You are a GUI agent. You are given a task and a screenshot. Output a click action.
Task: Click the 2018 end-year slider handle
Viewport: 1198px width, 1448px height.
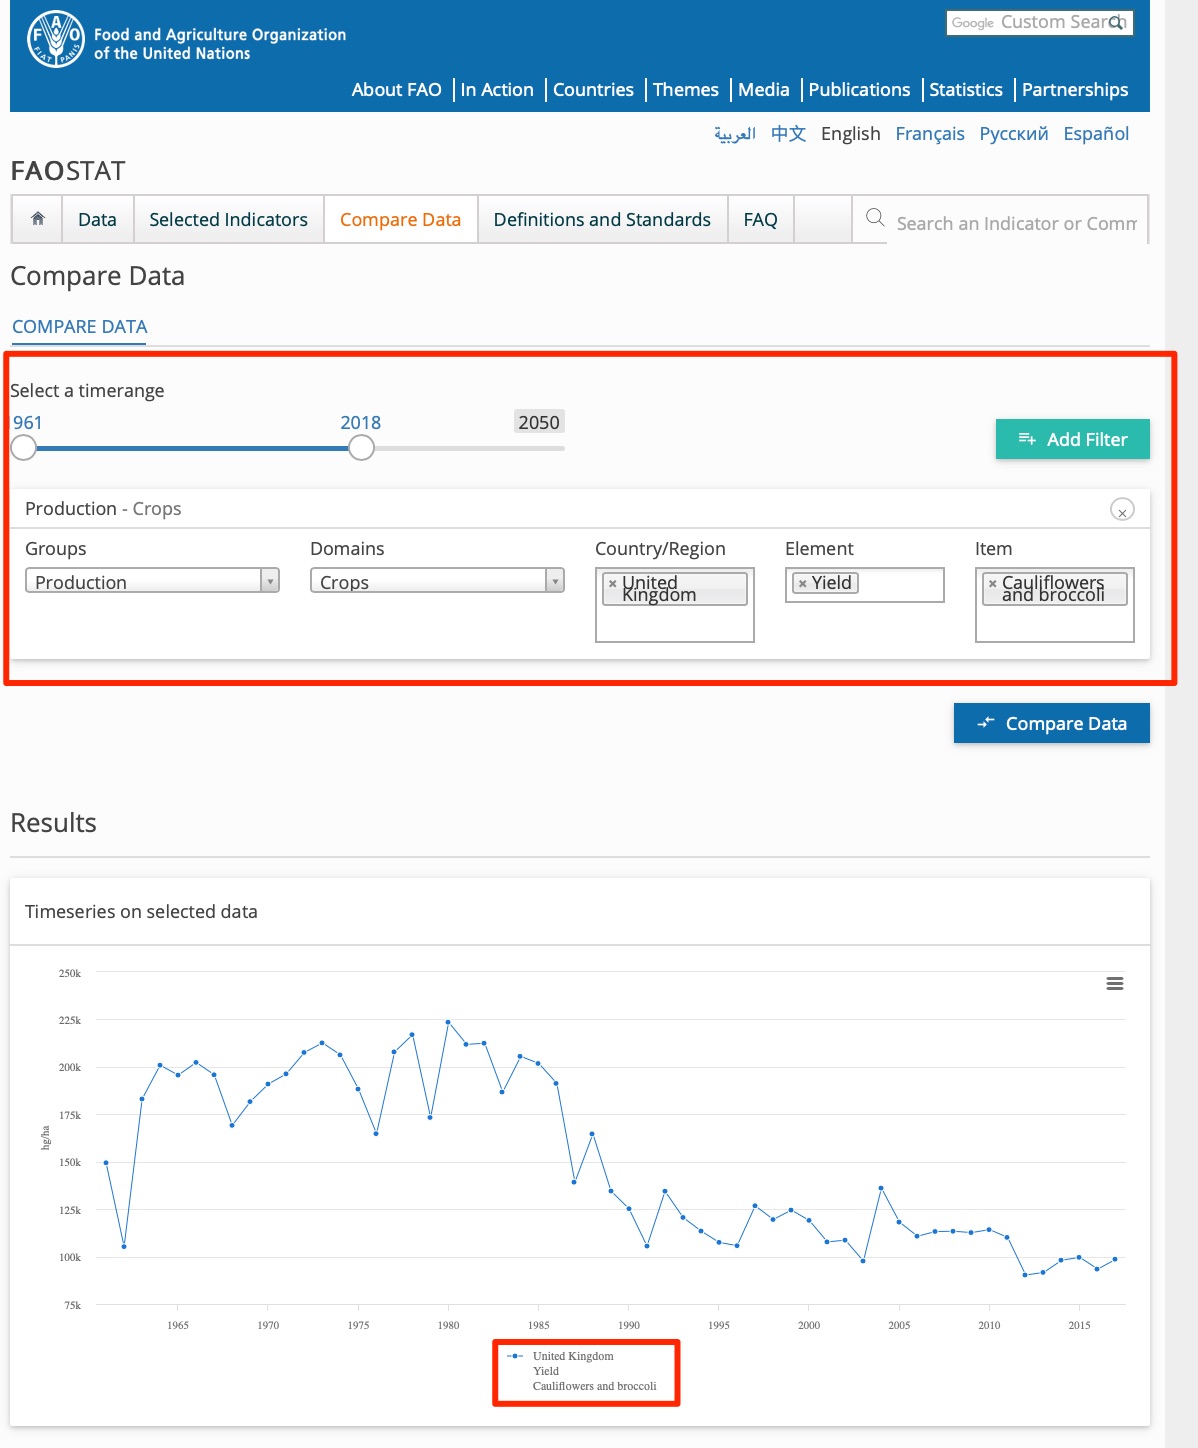(x=361, y=448)
